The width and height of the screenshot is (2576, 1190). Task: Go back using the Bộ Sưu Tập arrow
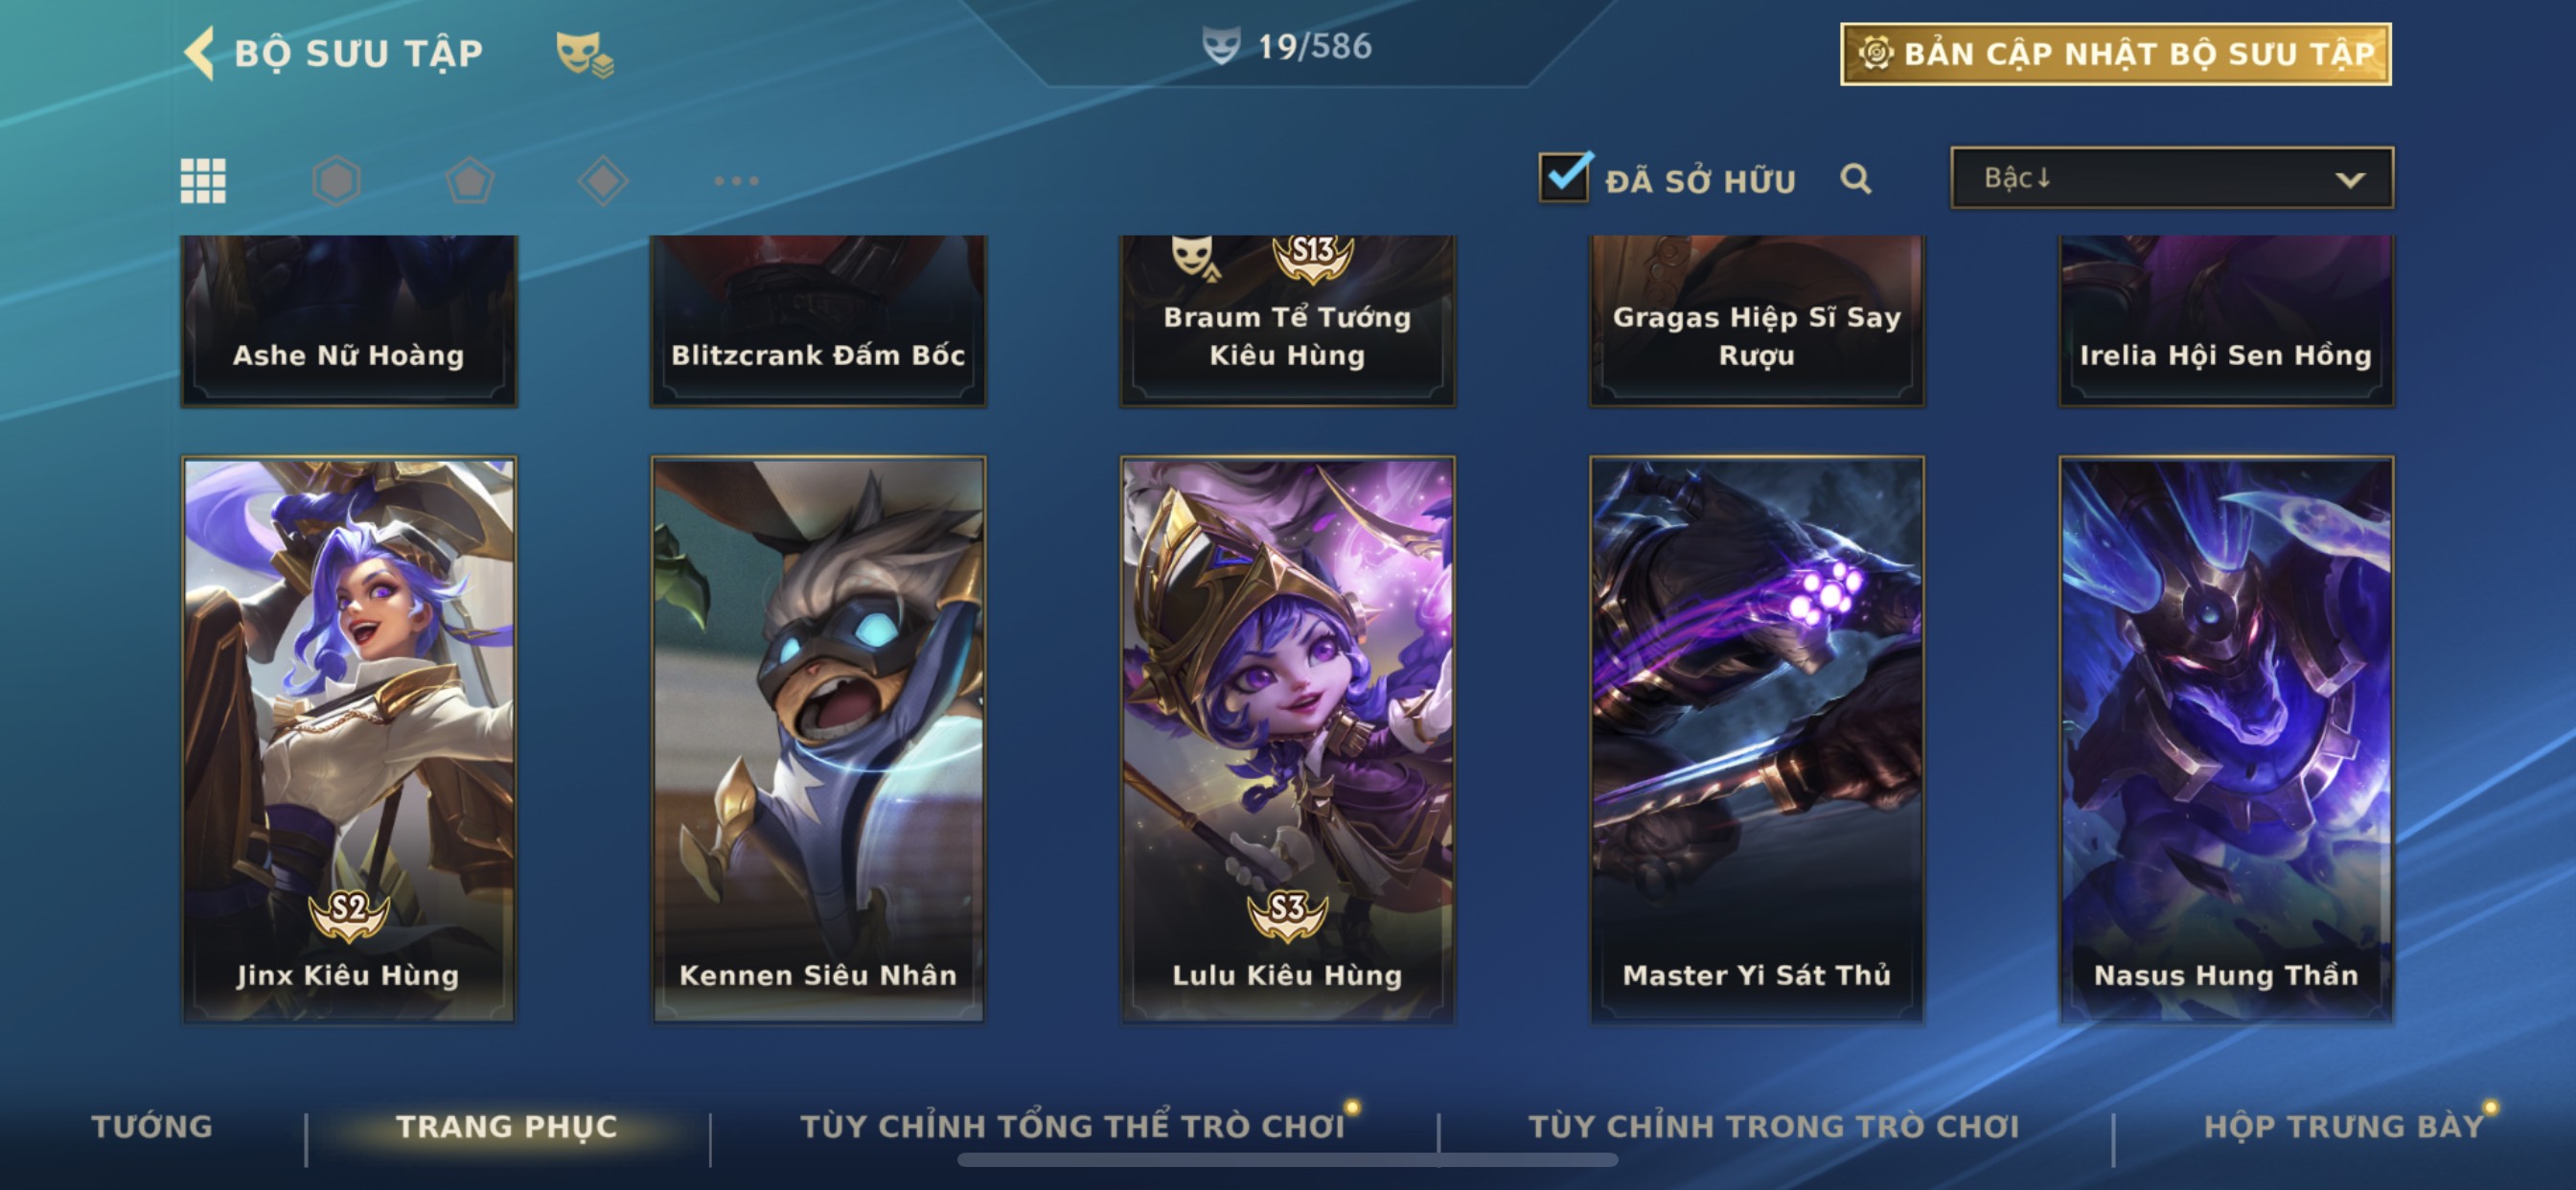199,53
